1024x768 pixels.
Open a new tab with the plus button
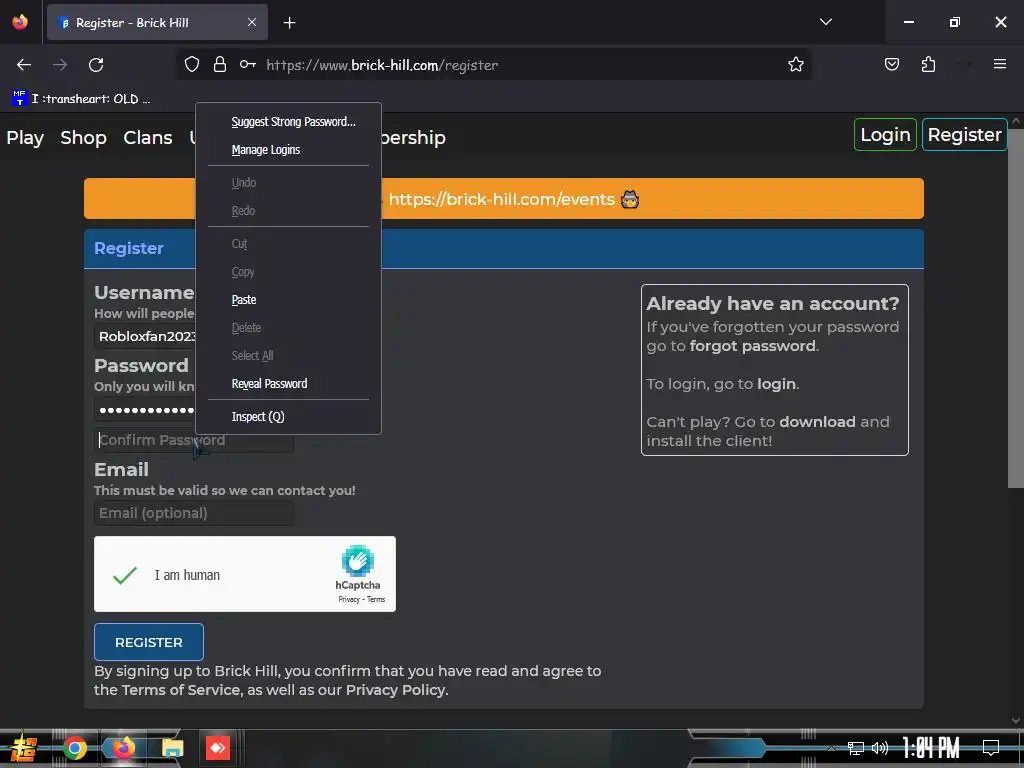(x=289, y=23)
